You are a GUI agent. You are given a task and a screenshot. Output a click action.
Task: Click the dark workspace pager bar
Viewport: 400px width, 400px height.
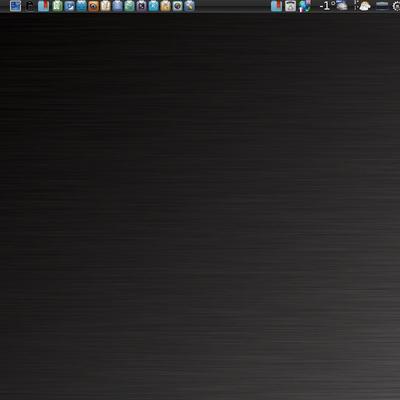coord(382,6)
